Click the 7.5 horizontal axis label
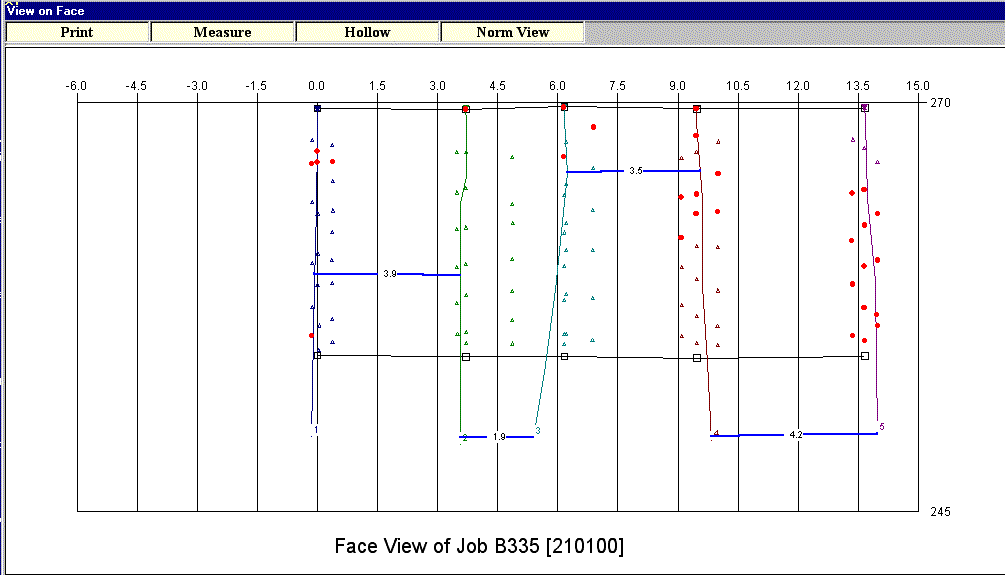Screen dimensions: 1005x575 tap(617, 86)
